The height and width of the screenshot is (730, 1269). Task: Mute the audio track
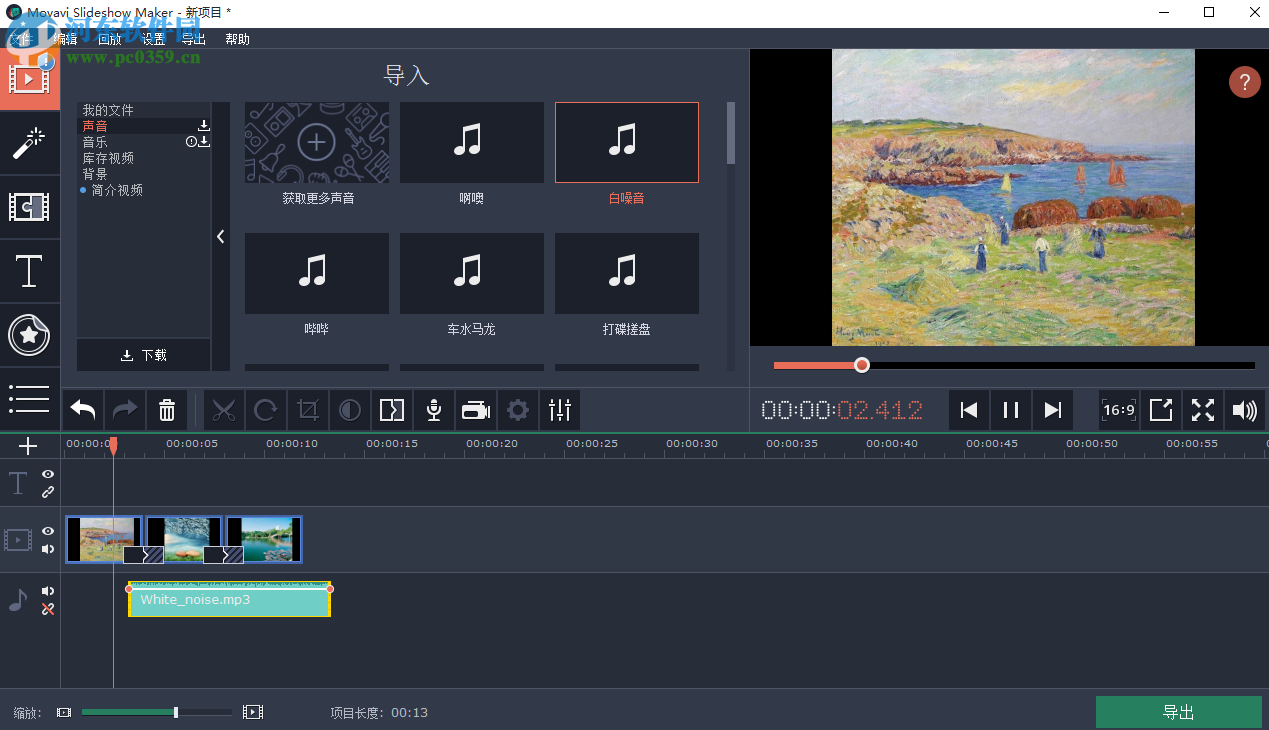[x=47, y=590]
